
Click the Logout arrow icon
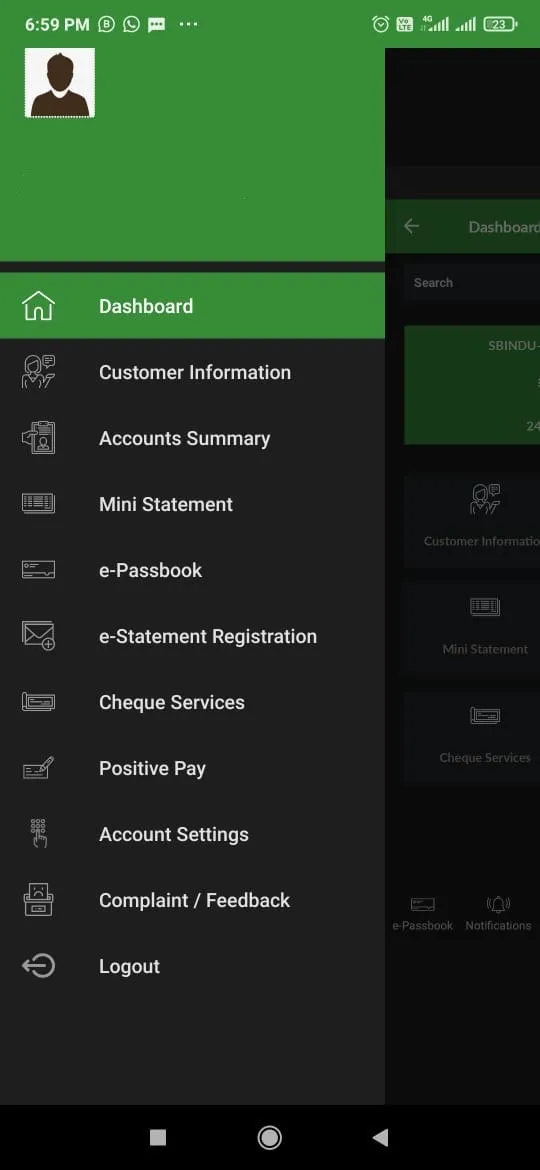[x=38, y=966]
